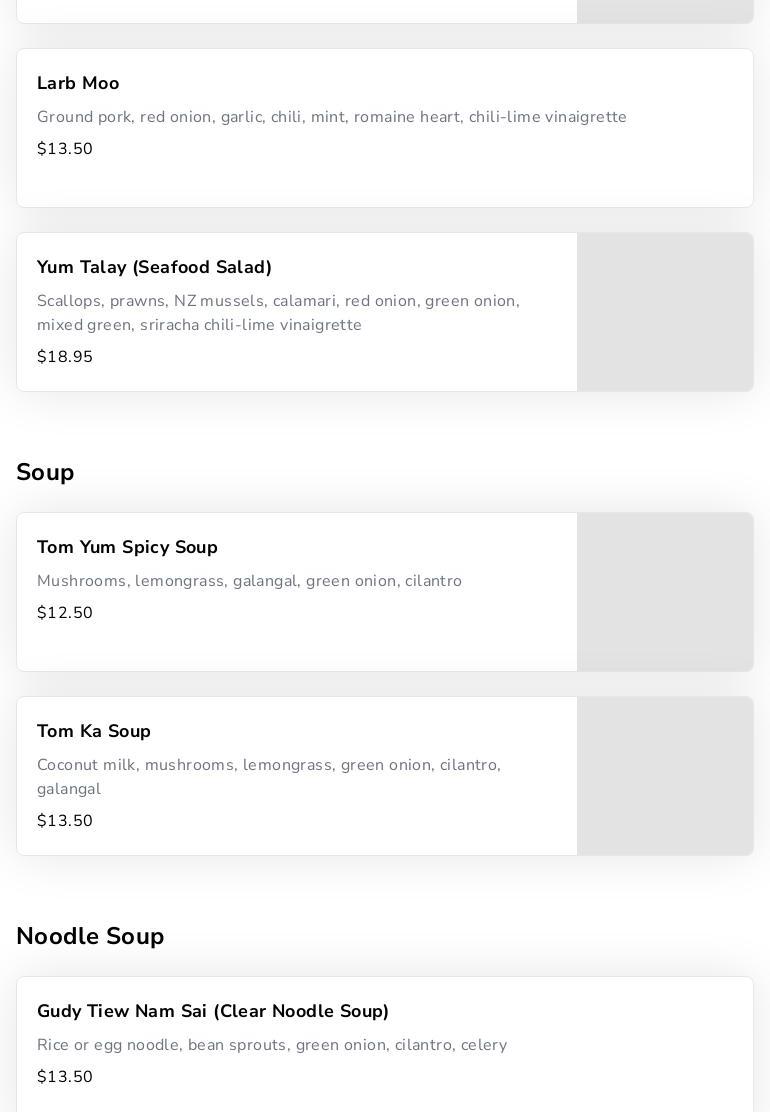Click the $18.95 seafood salad price
This screenshot has height=1112, width=770.
65,357
